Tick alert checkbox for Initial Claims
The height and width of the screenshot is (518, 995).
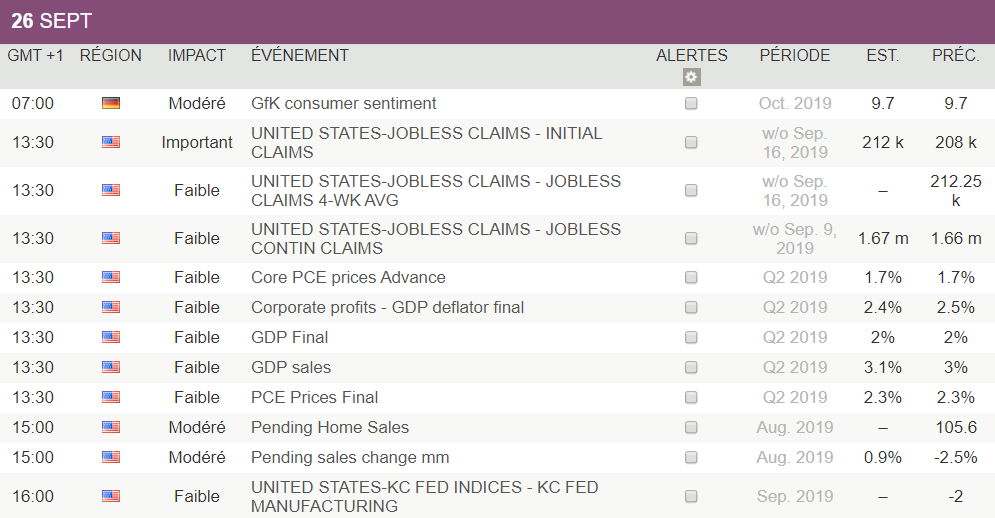[x=691, y=143]
